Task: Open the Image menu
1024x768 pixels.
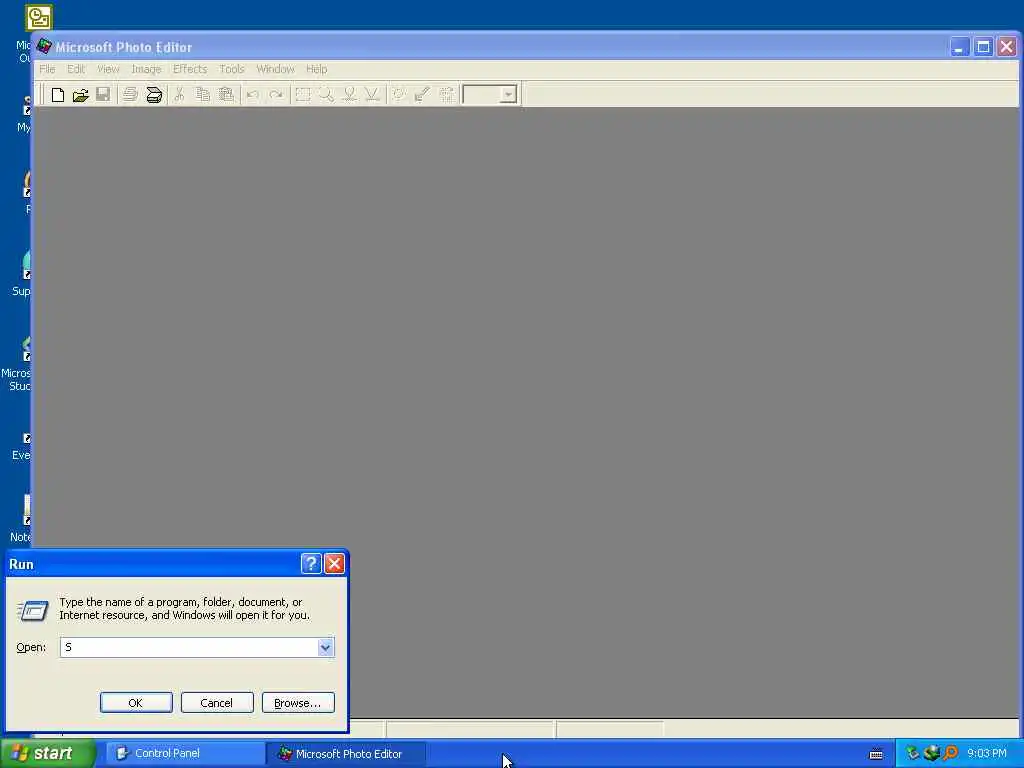Action: (146, 69)
